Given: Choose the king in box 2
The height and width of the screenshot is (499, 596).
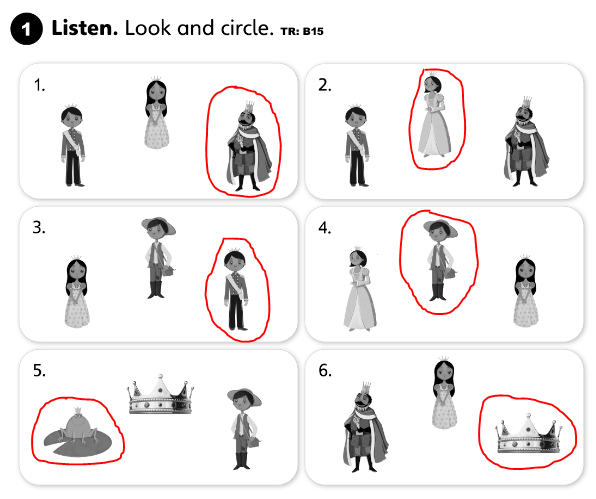Looking at the screenshot, I should [526, 141].
